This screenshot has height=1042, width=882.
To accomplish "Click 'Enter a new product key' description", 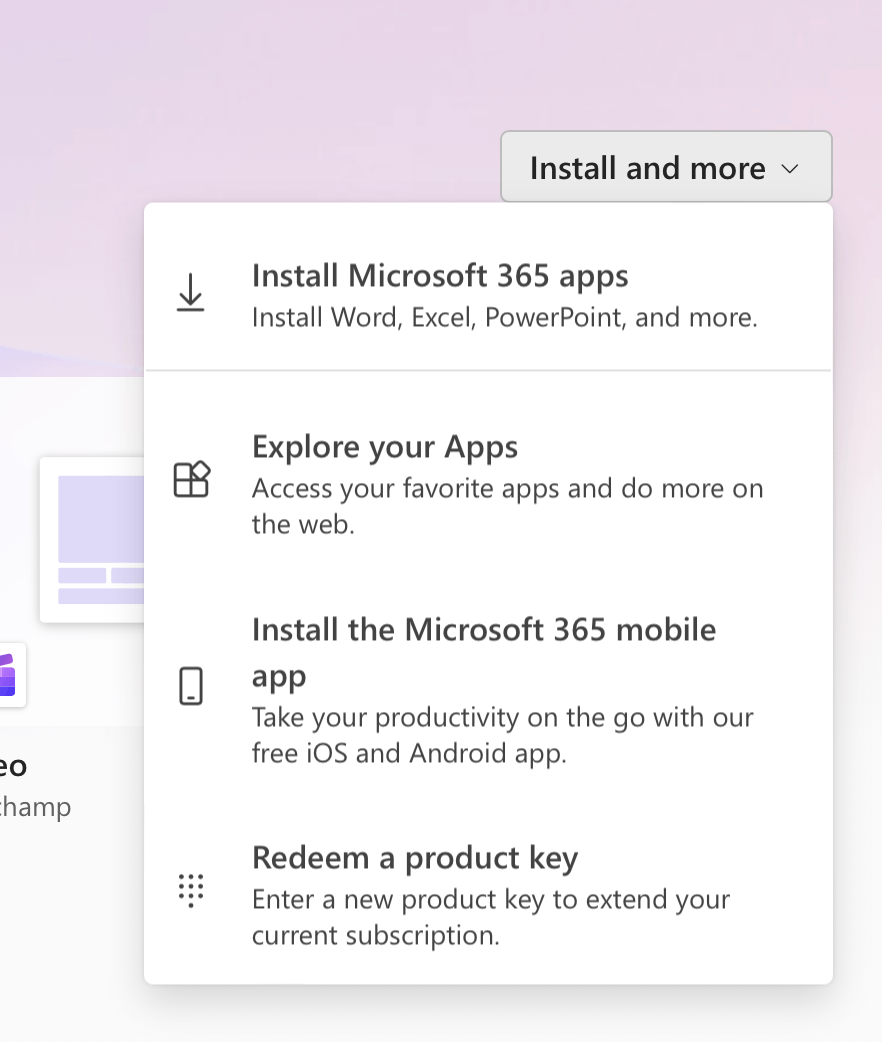I will (x=491, y=917).
